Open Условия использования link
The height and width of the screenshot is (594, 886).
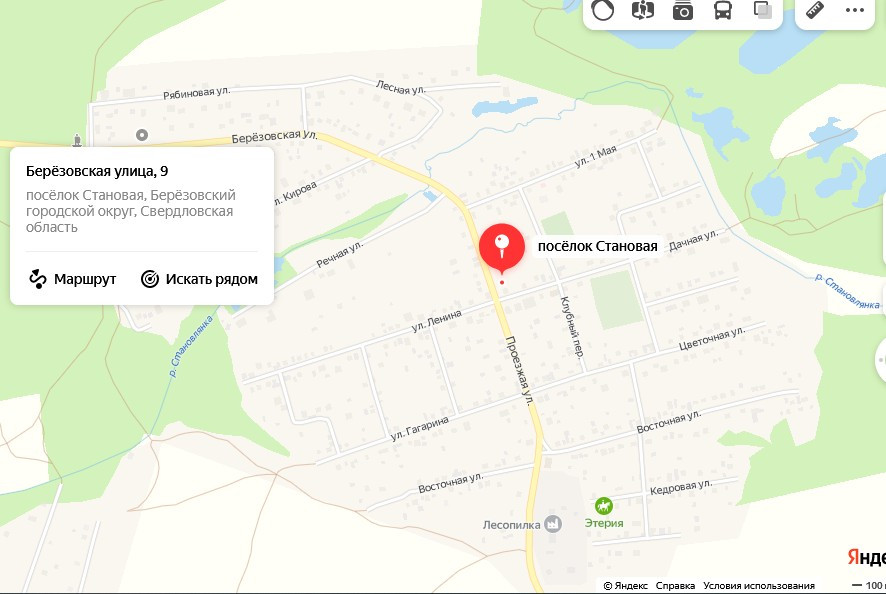coord(759,586)
